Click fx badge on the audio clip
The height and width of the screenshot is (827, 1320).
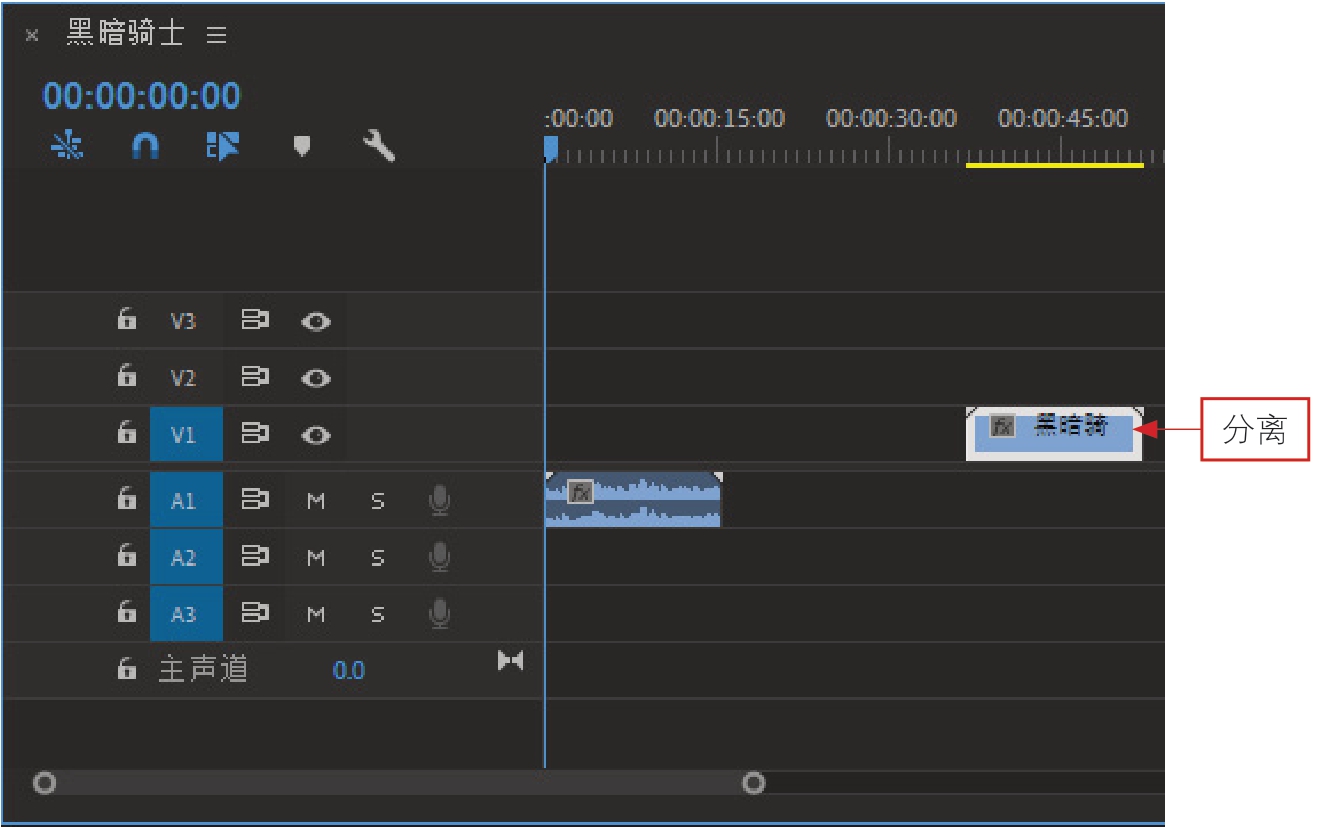580,491
